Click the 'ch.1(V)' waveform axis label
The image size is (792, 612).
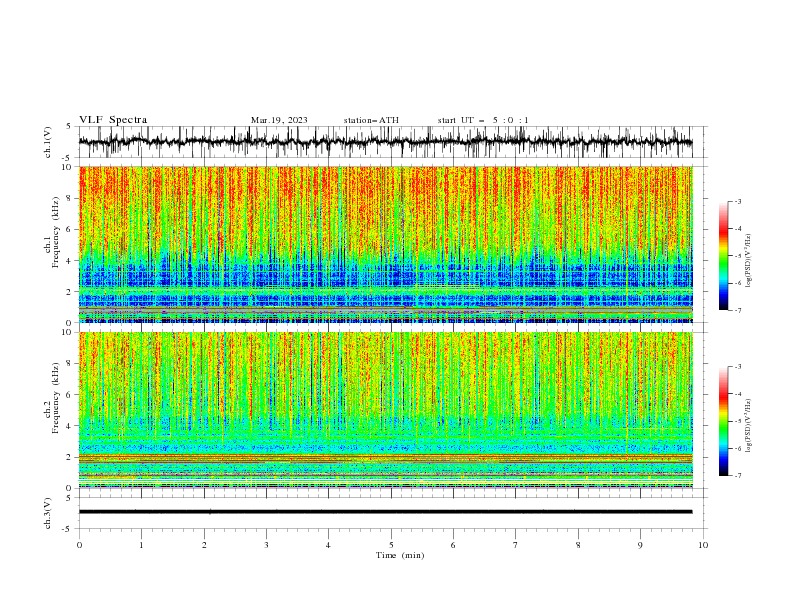pyautogui.click(x=48, y=142)
